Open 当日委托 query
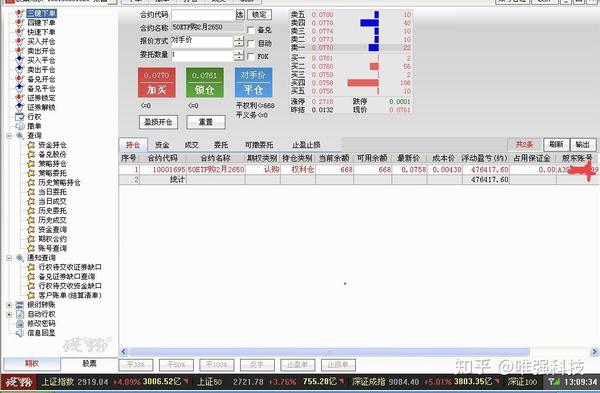The width and height of the screenshot is (600, 393). [x=52, y=192]
